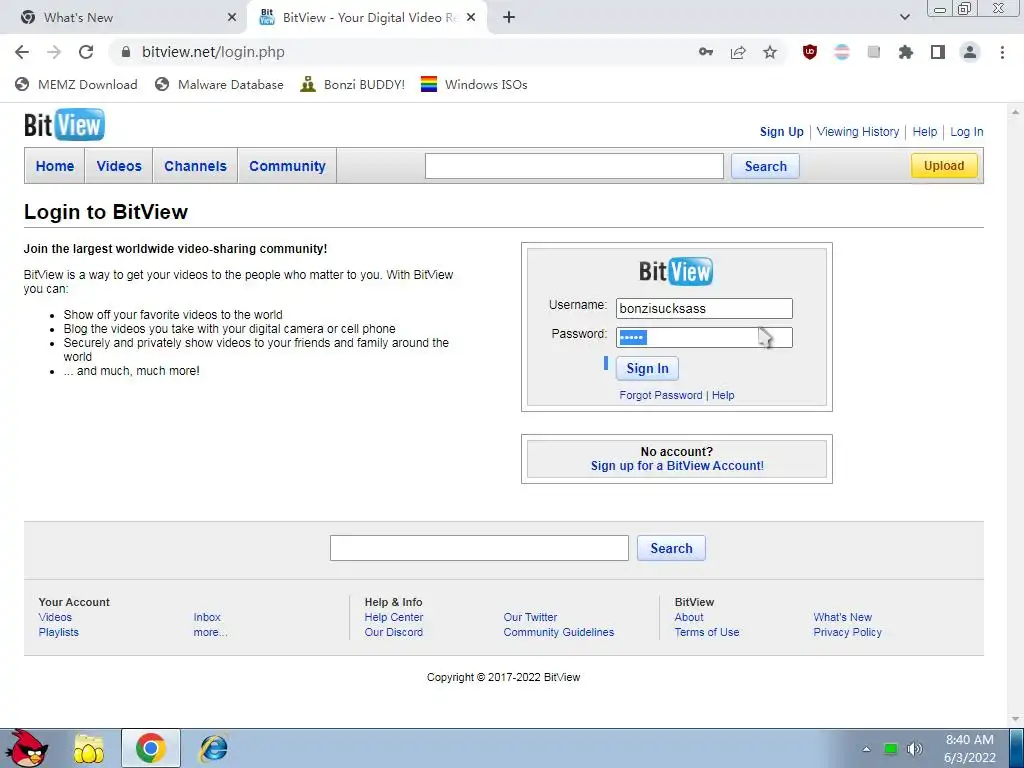Focus the Username field
The width and height of the screenshot is (1024, 768).
[x=704, y=308]
